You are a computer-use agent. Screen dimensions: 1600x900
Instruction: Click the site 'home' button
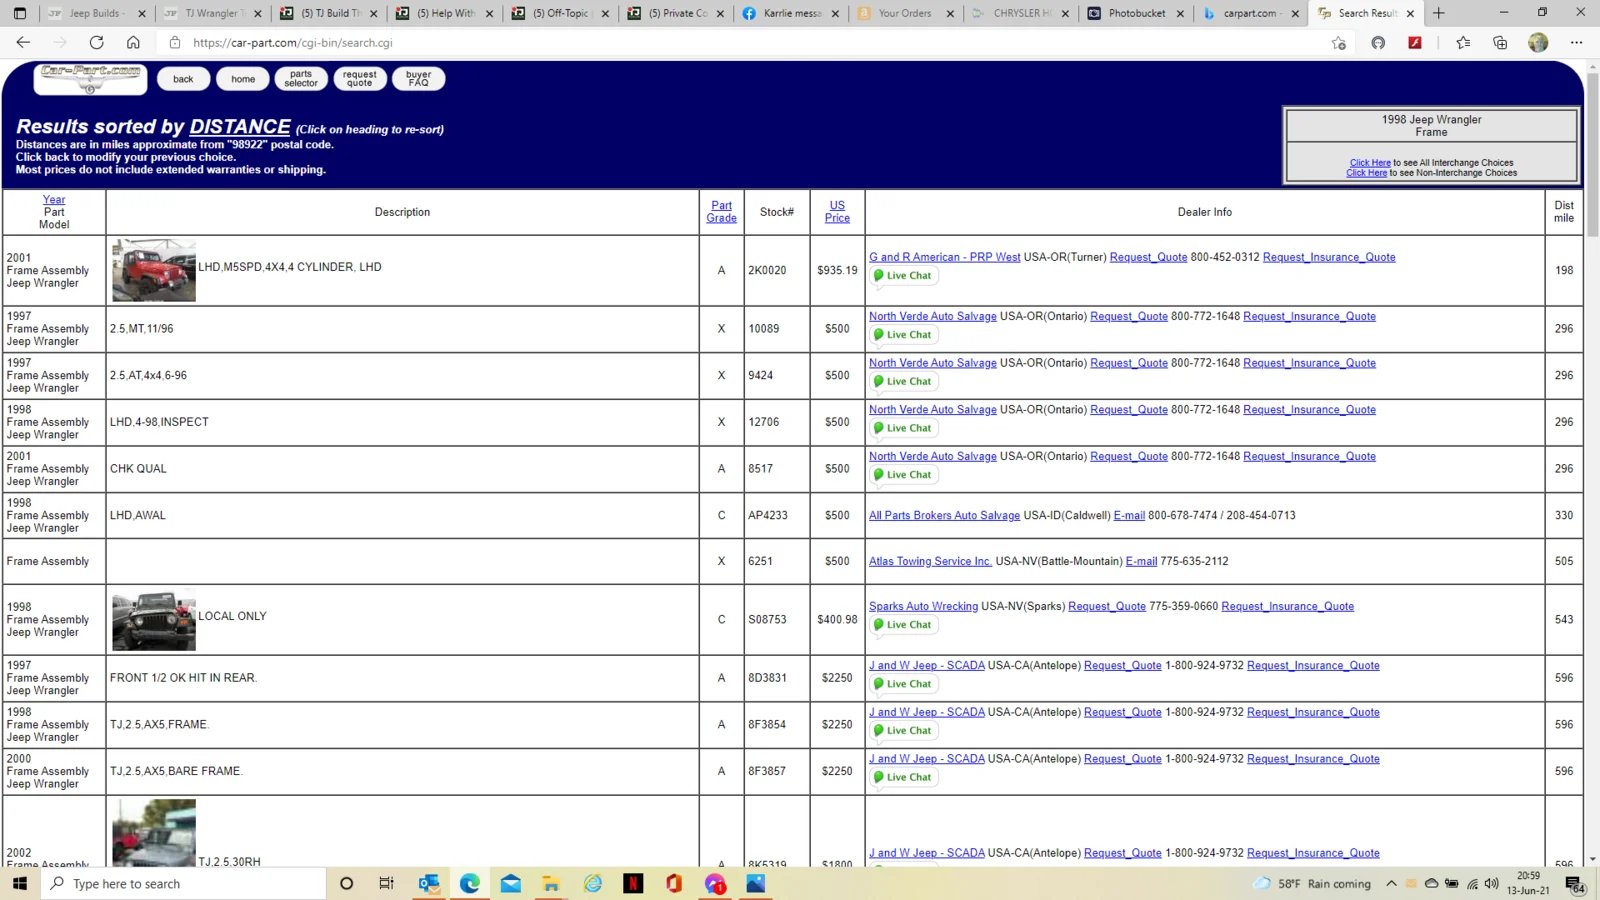point(243,79)
